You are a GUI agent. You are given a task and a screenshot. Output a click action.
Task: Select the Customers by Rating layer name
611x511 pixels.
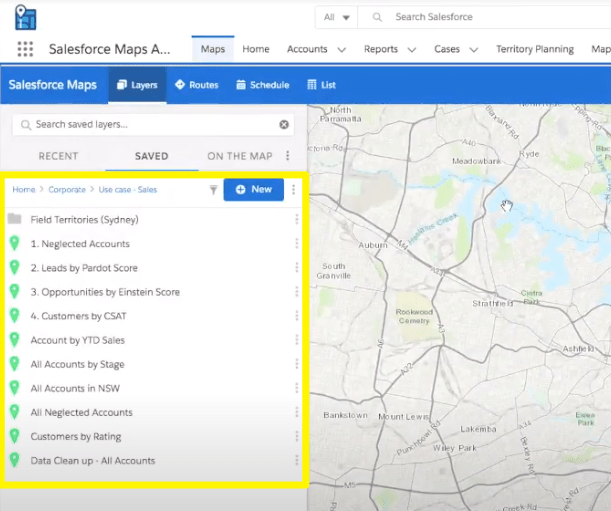coord(76,437)
